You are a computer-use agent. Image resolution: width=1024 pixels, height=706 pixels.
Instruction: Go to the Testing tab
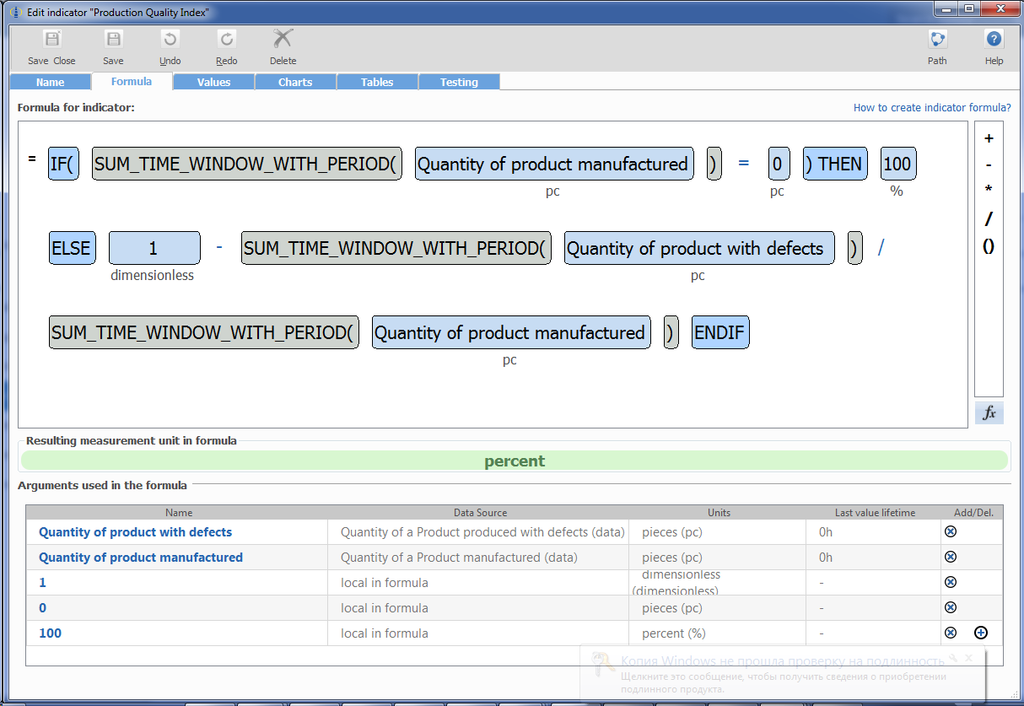(459, 82)
